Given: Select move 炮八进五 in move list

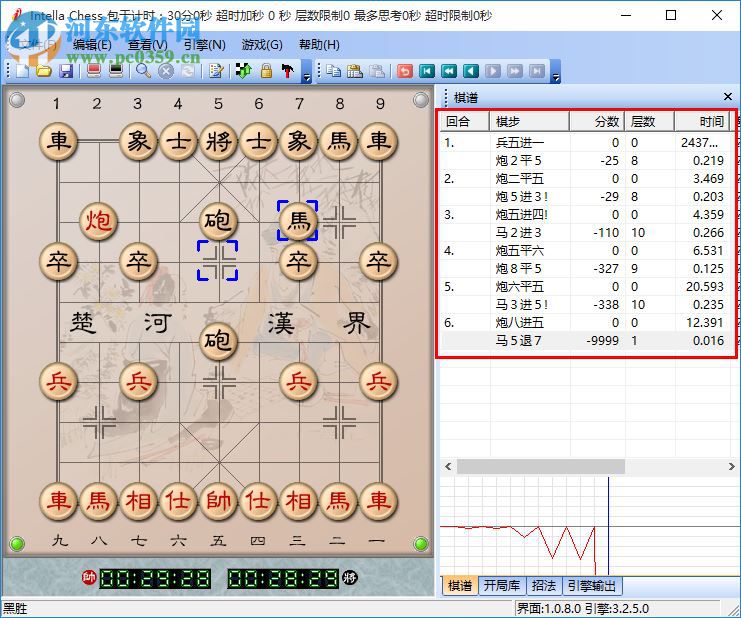Looking at the screenshot, I should (x=520, y=322).
